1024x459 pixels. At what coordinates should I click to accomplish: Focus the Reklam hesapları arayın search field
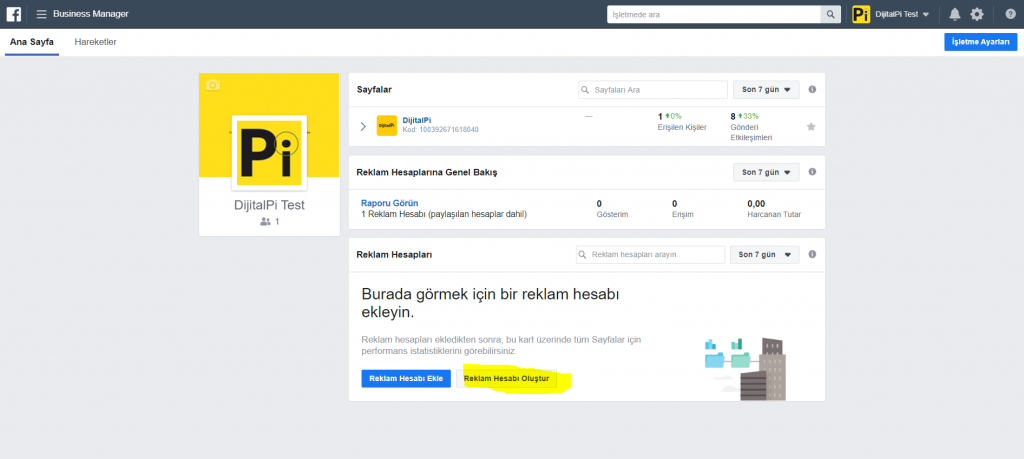pyautogui.click(x=650, y=255)
